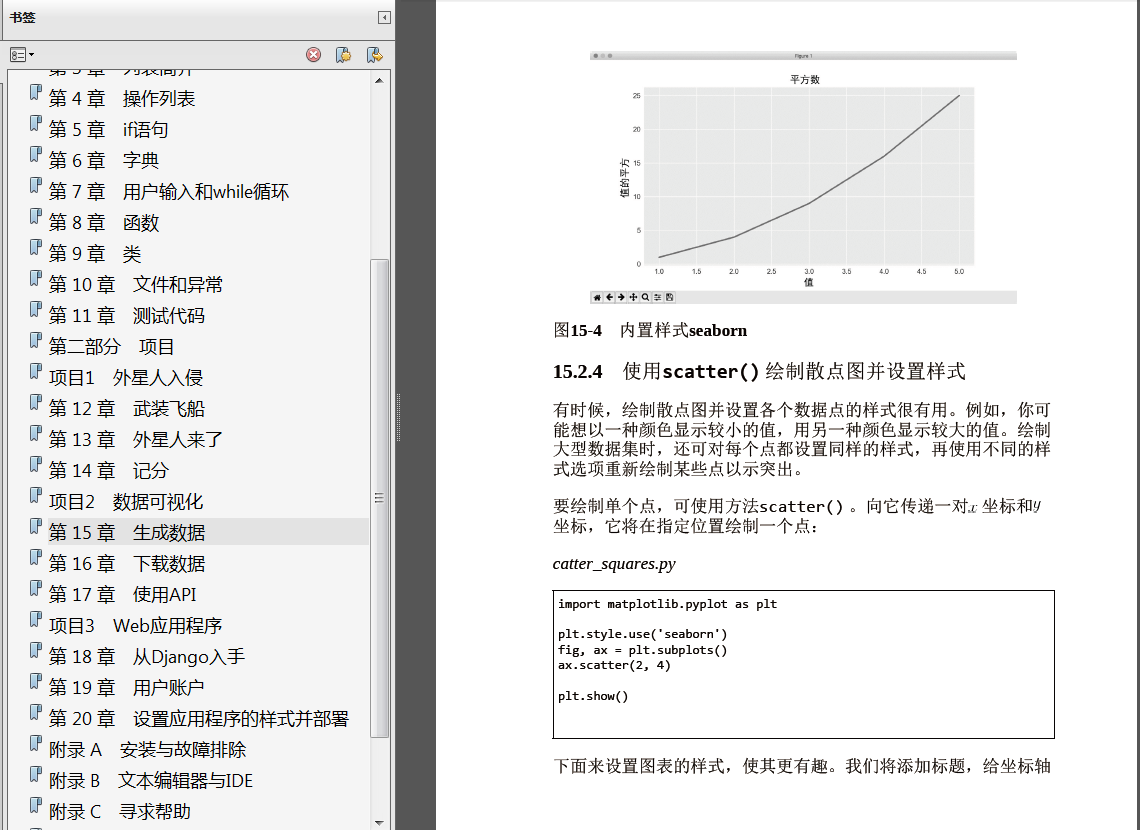
Task: Open bookmark 第 6 章 字典
Action: (x=103, y=160)
